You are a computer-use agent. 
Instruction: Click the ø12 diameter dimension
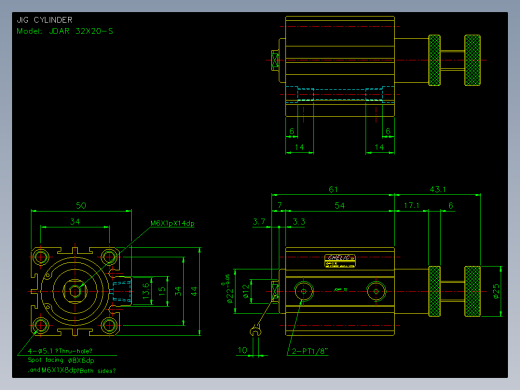click(246, 291)
